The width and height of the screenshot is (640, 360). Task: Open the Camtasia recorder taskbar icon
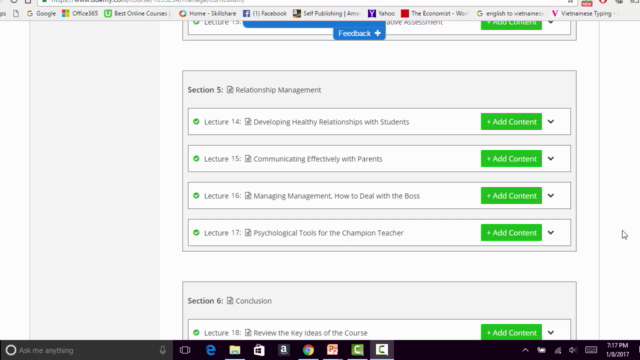tap(382, 350)
